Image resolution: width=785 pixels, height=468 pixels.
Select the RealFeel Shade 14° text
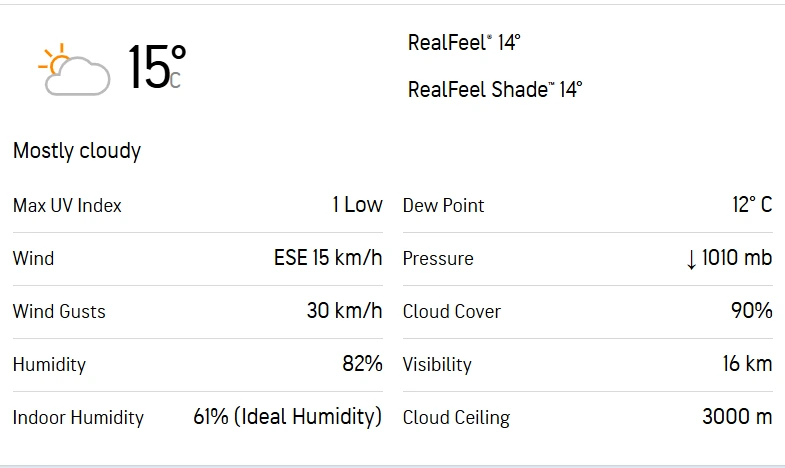coord(494,90)
